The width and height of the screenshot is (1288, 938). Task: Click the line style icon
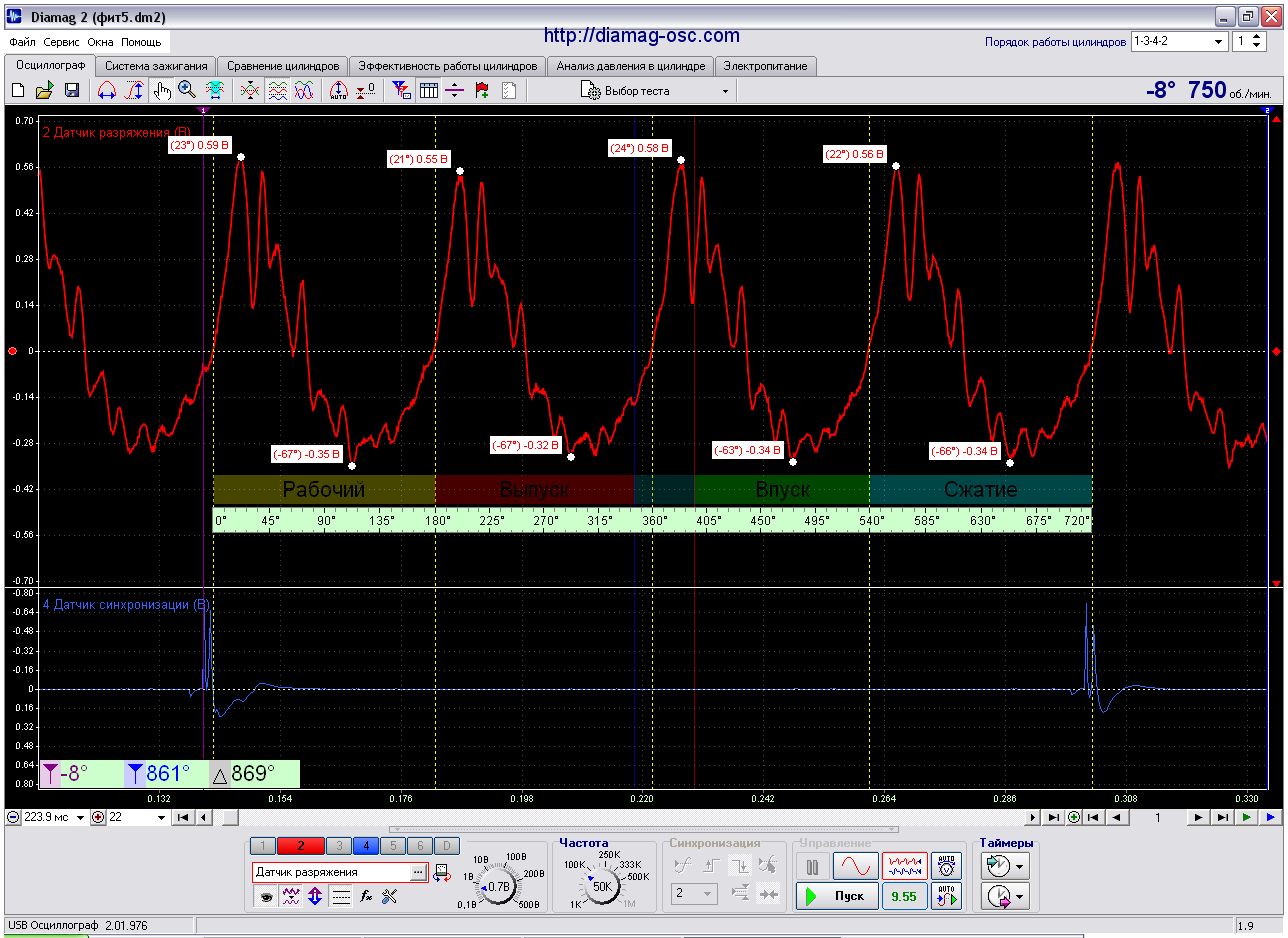point(341,897)
